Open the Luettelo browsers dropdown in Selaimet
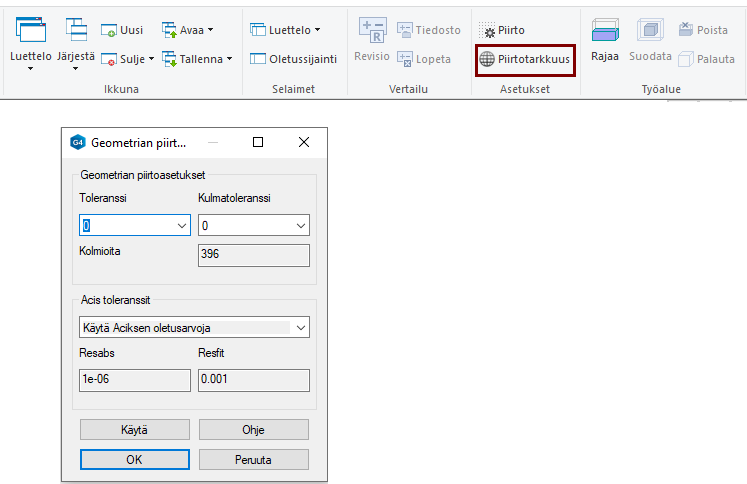747x484 pixels. 318,31
